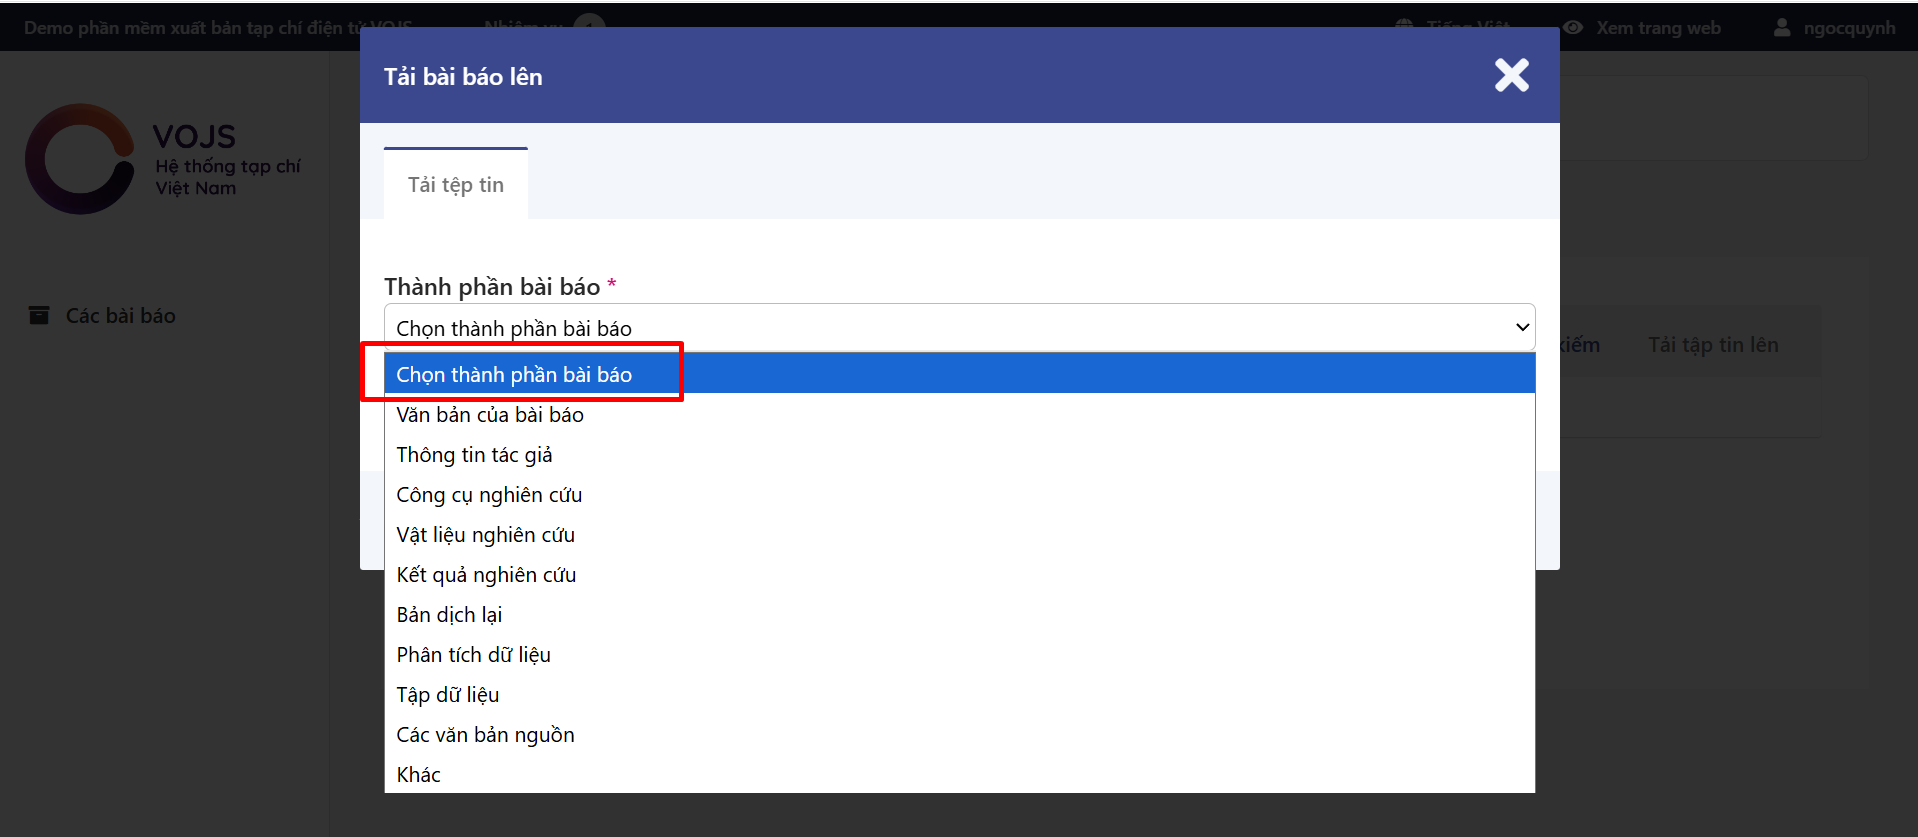Click the Tải tập tin lên link

pos(1713,345)
